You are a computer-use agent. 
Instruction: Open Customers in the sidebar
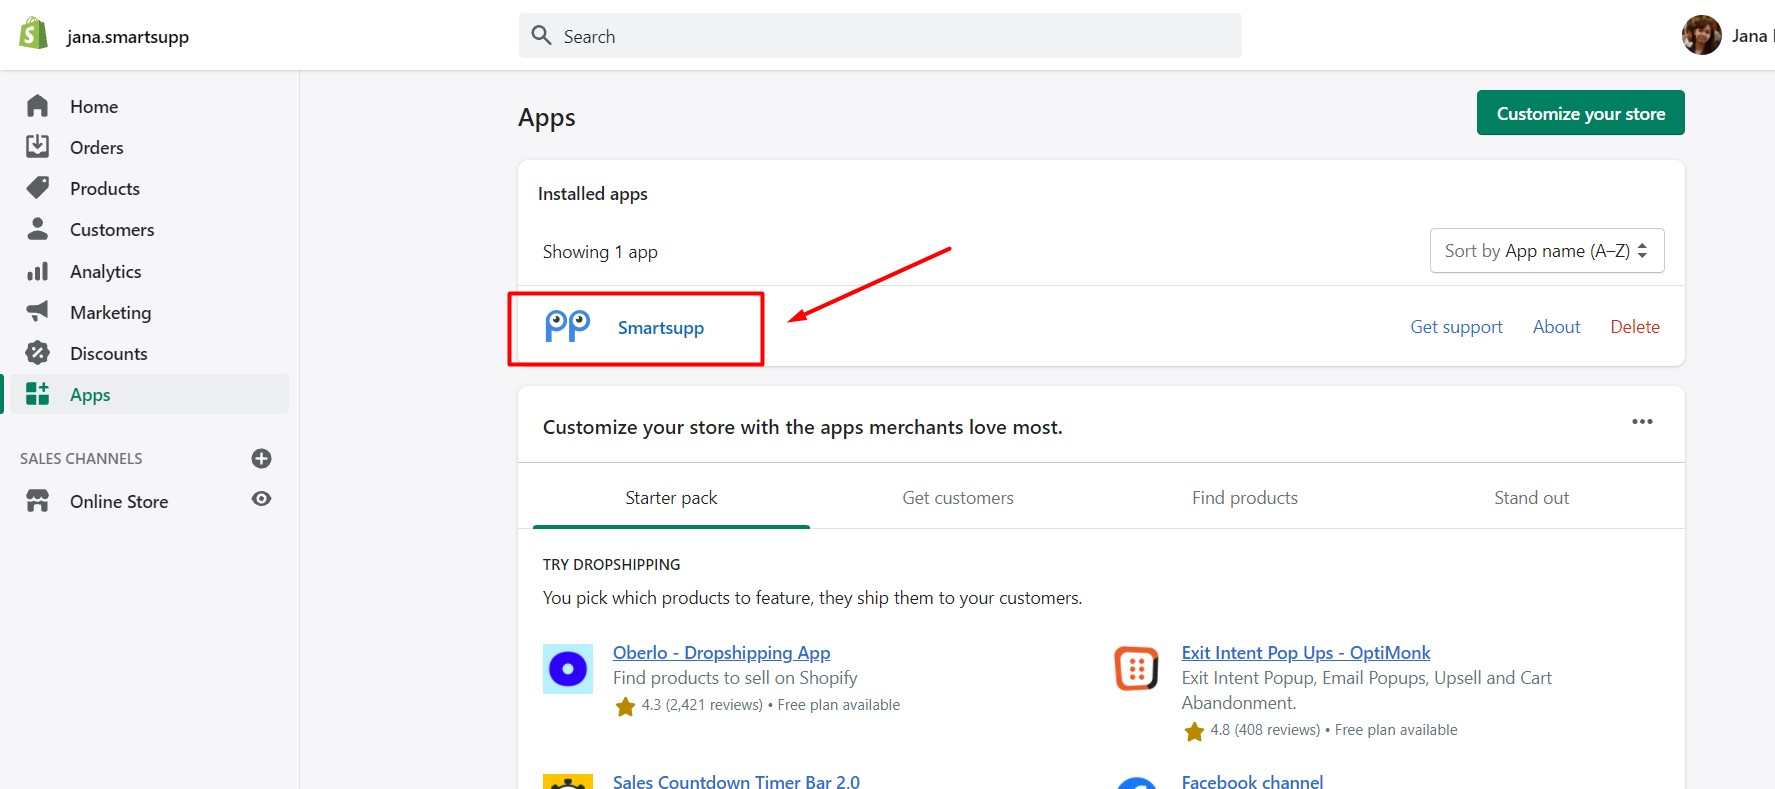(112, 229)
